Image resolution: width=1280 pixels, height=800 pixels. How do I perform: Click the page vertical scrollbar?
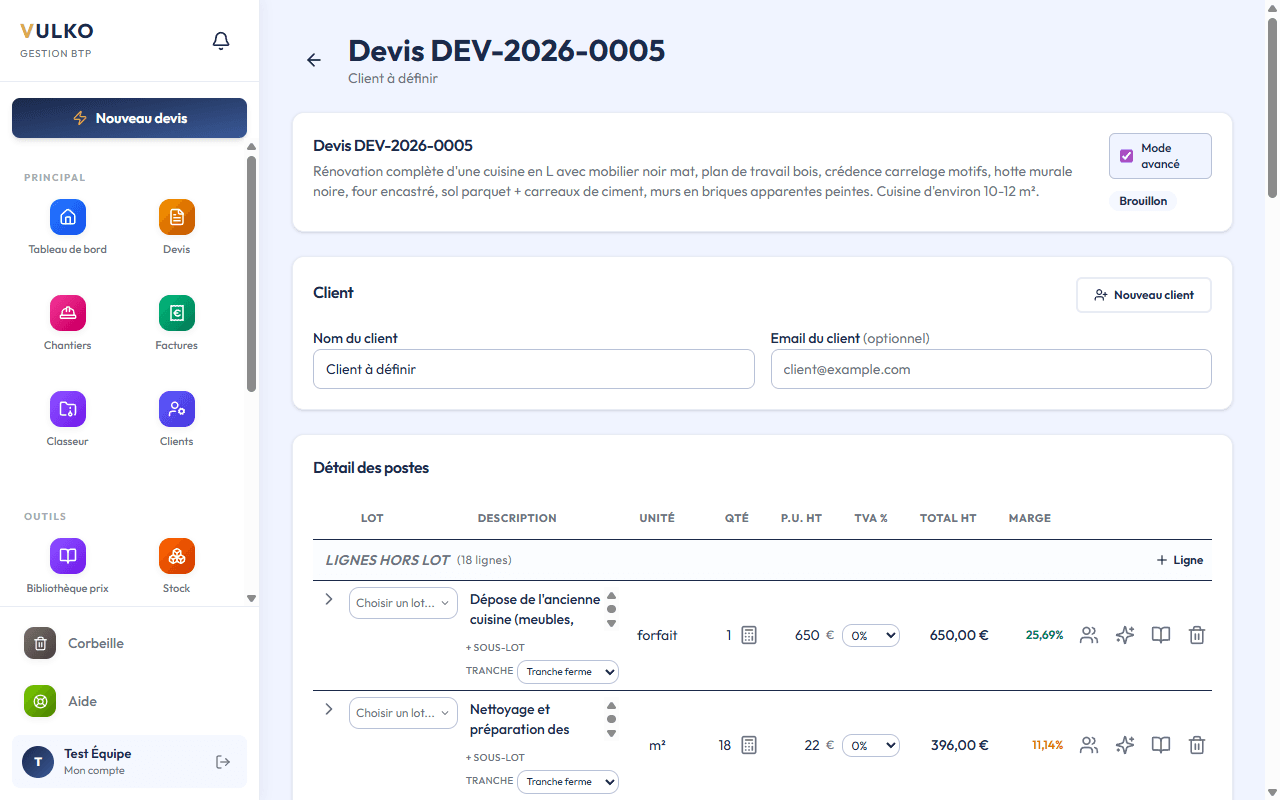[x=1272, y=108]
